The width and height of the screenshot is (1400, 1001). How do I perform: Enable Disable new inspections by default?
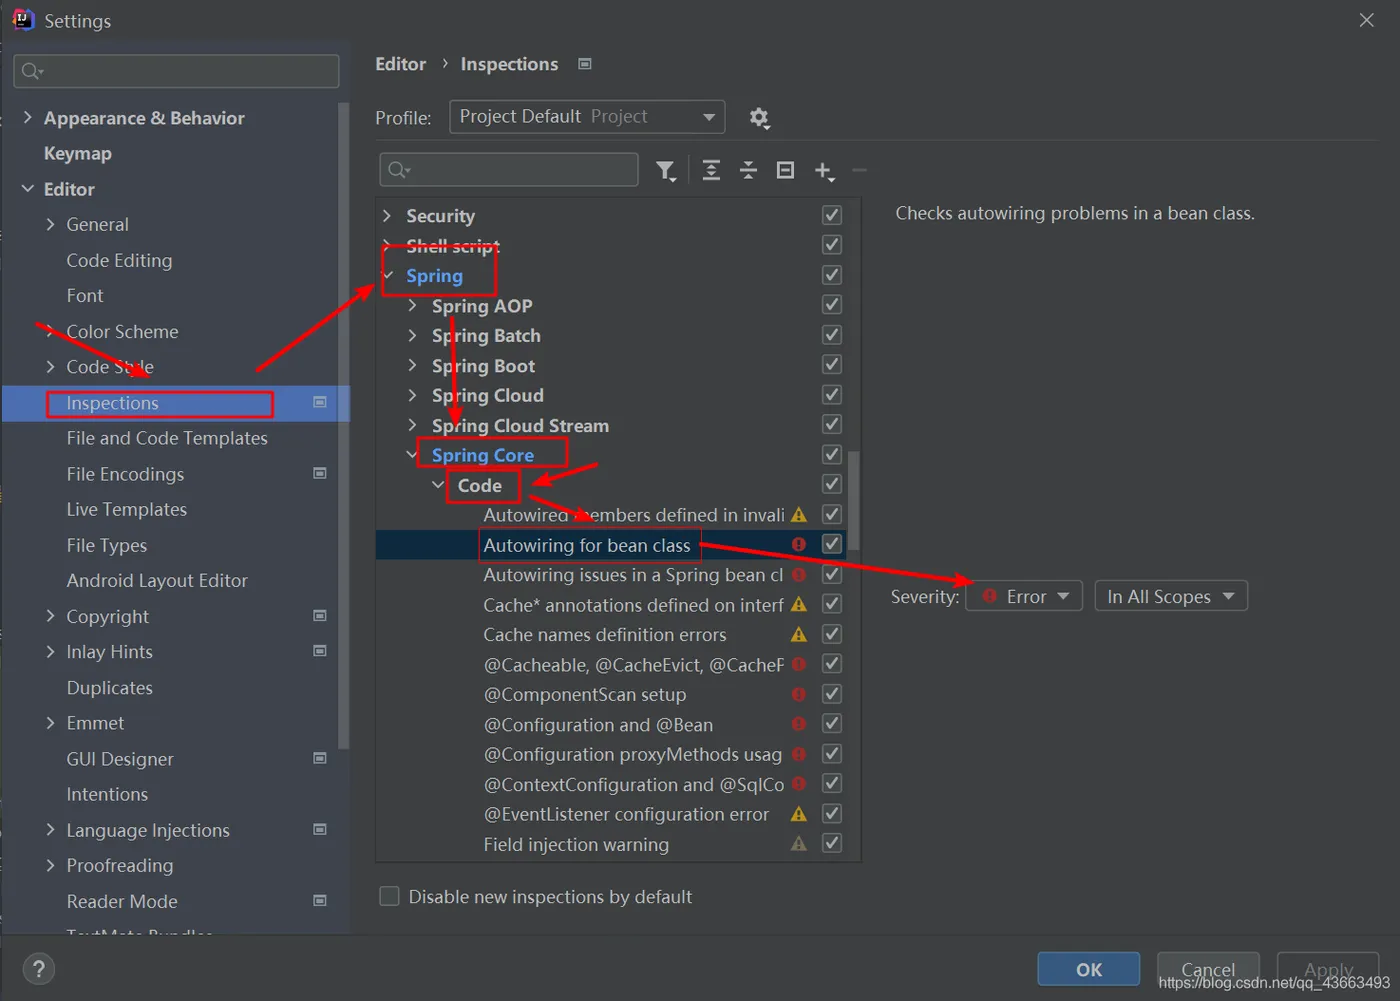click(x=390, y=896)
